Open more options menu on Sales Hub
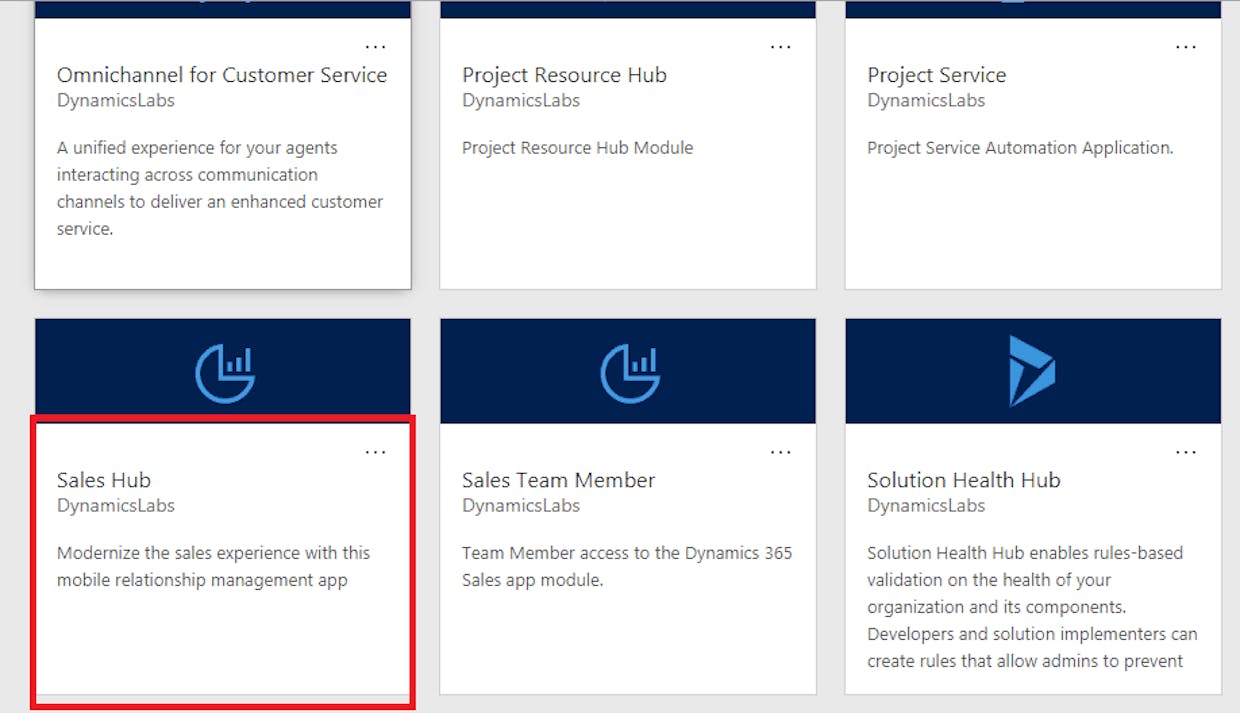 375,452
